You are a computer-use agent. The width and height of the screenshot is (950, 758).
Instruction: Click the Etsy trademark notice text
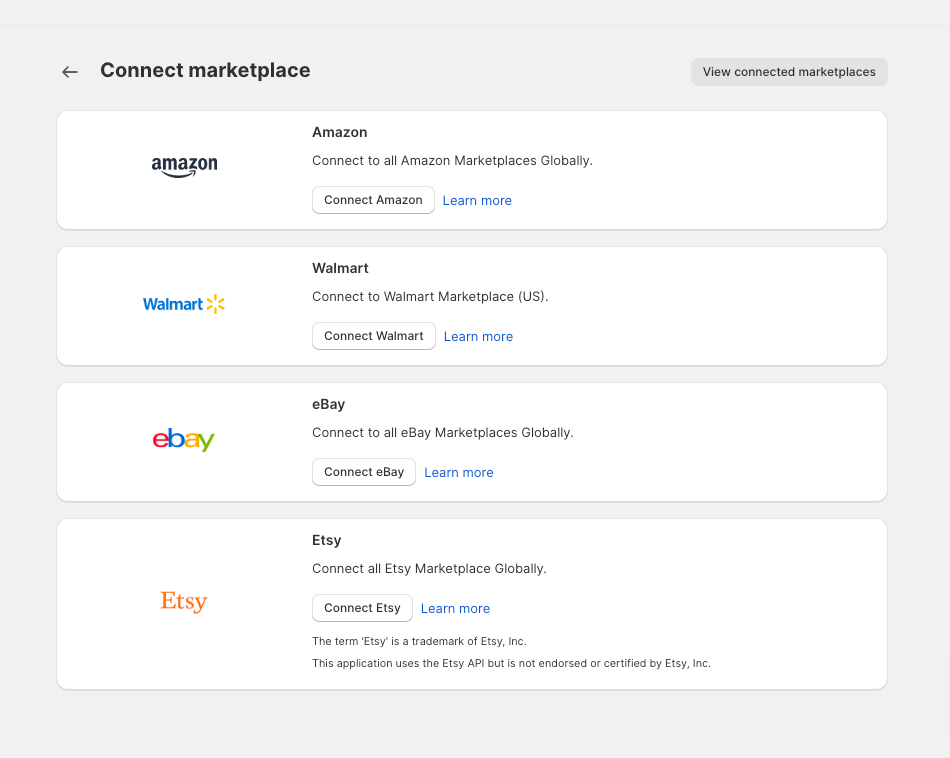click(419, 642)
